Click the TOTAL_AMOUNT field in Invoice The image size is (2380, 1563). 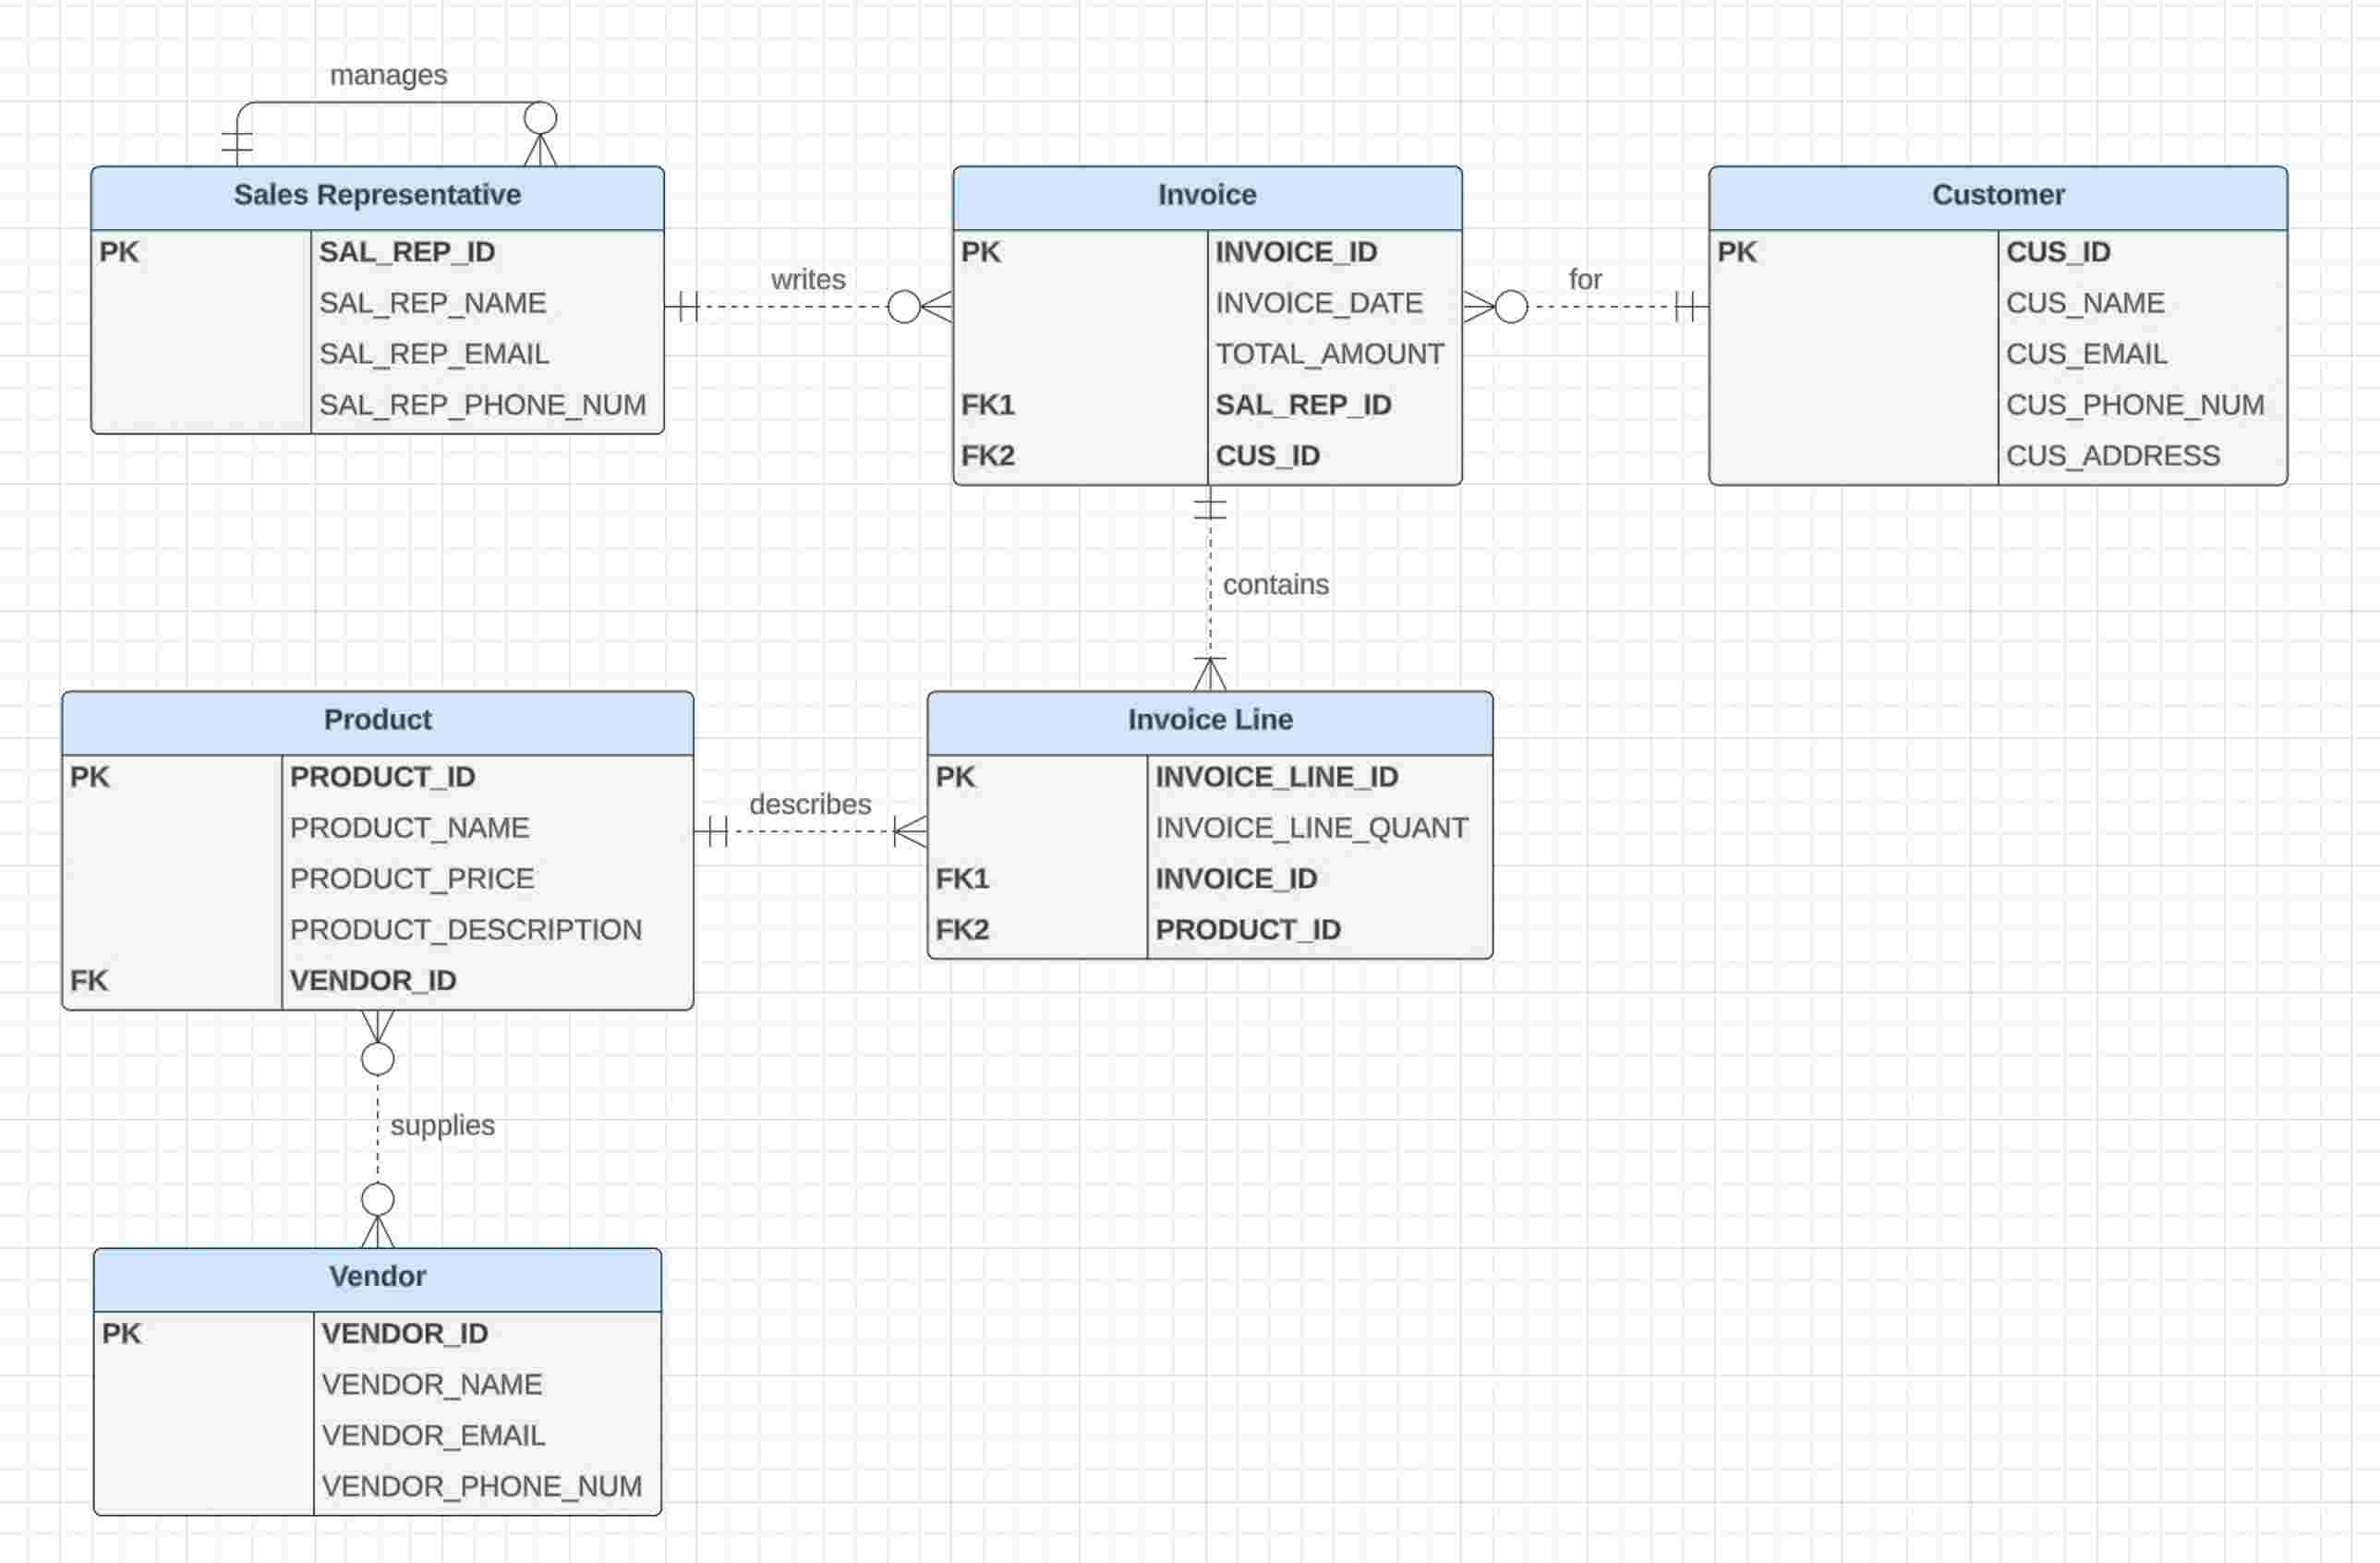1328,354
